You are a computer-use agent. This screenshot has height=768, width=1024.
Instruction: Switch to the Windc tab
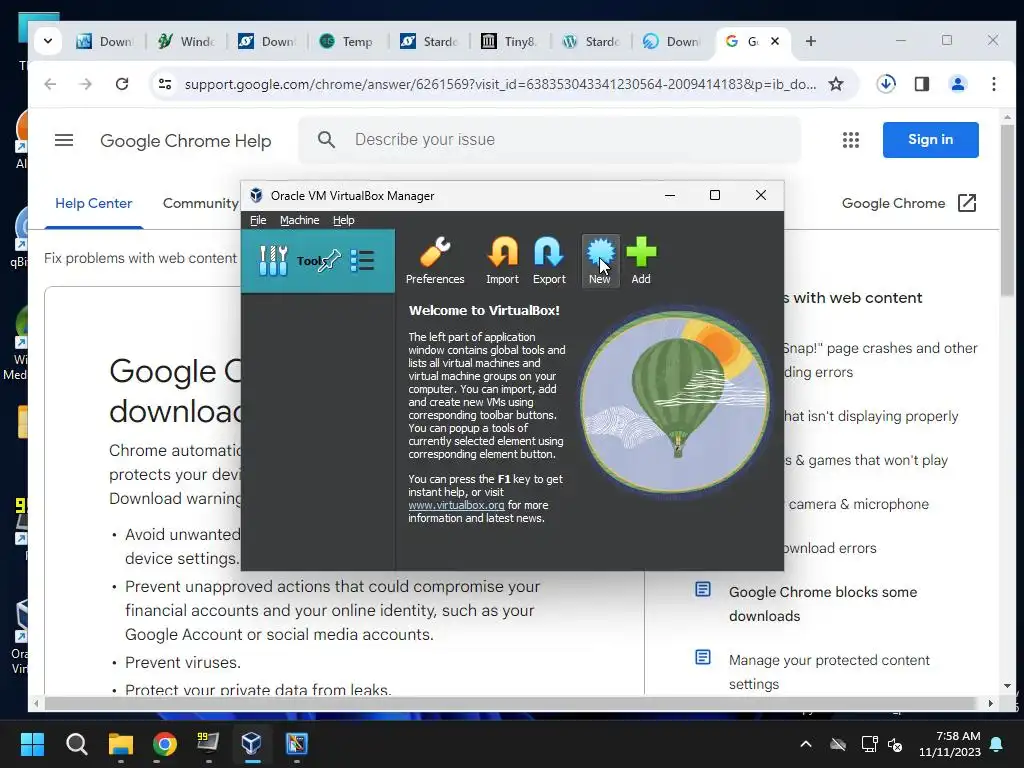point(186,41)
